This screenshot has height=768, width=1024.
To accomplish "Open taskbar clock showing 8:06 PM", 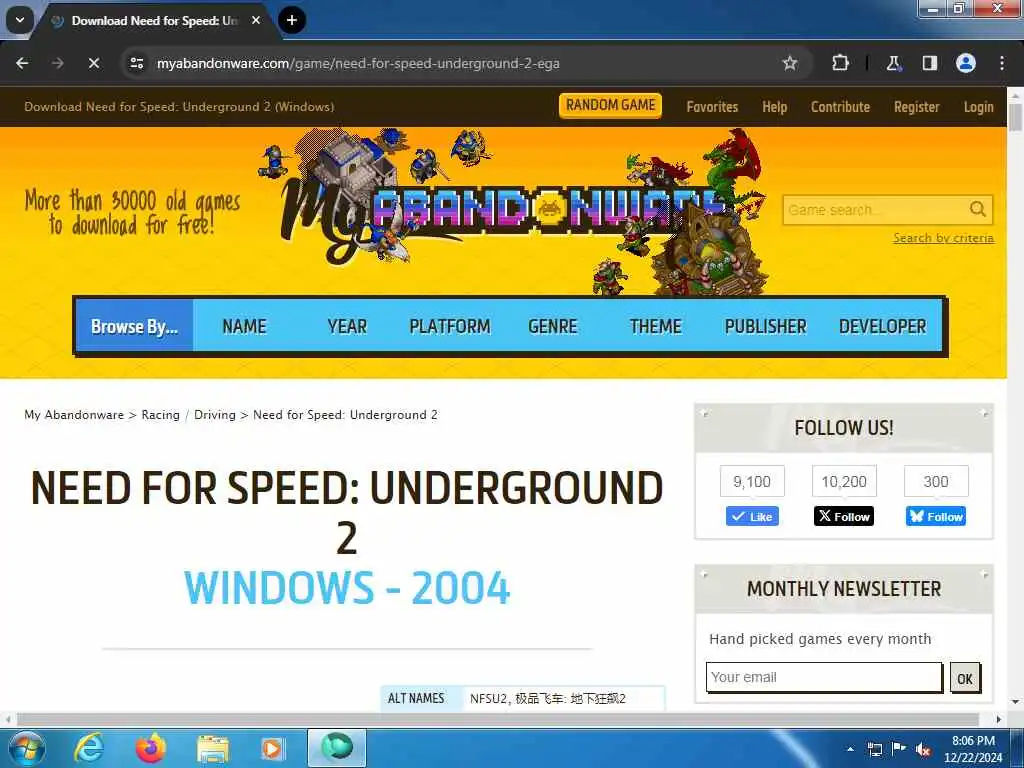I will coord(973,748).
